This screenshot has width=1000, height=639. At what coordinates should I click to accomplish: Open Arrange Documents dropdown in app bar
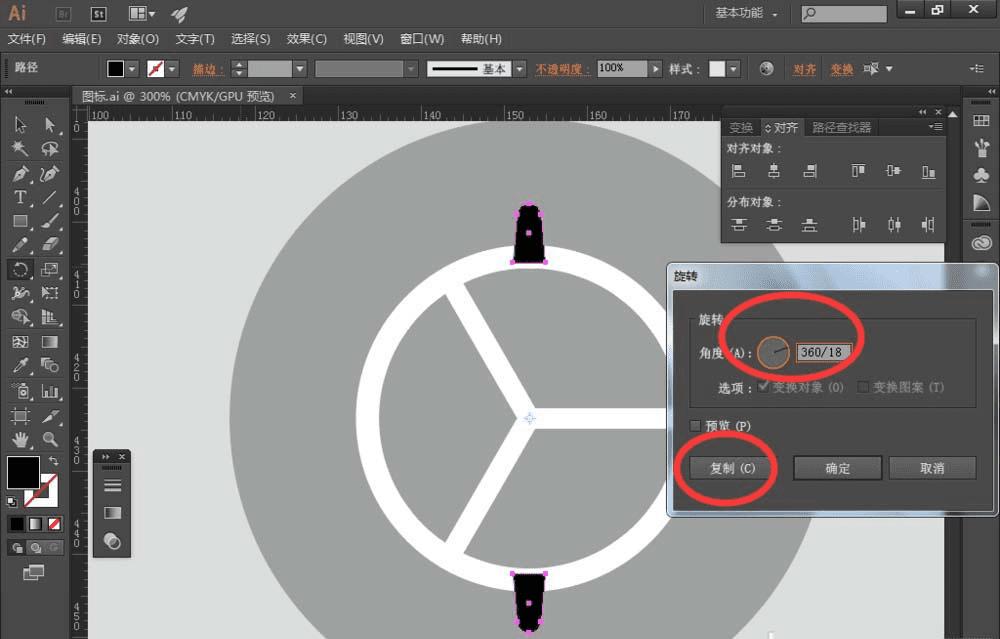[x=142, y=13]
